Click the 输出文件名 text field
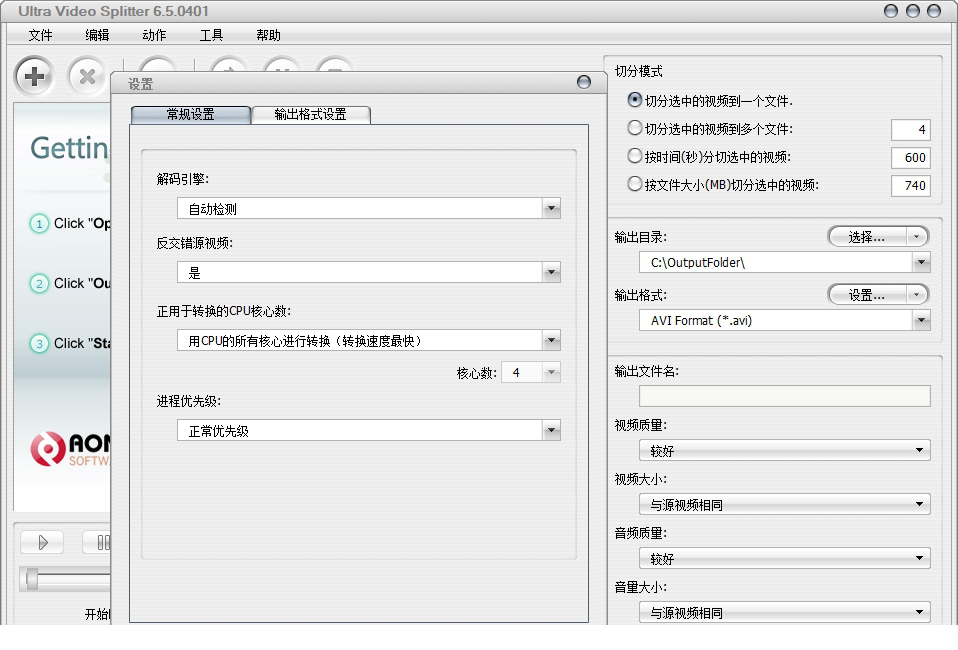The width and height of the screenshot is (958, 650). click(784, 396)
